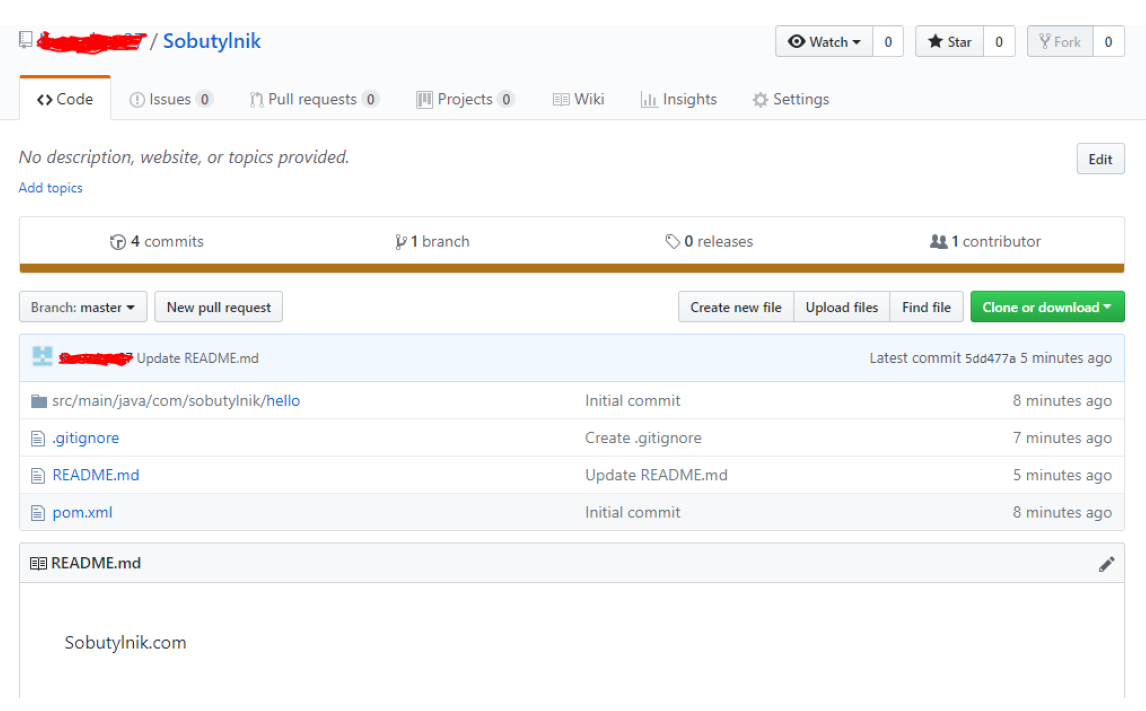Click the eye icon in Watch button
This screenshot has height=711, width=1146.
click(796, 42)
